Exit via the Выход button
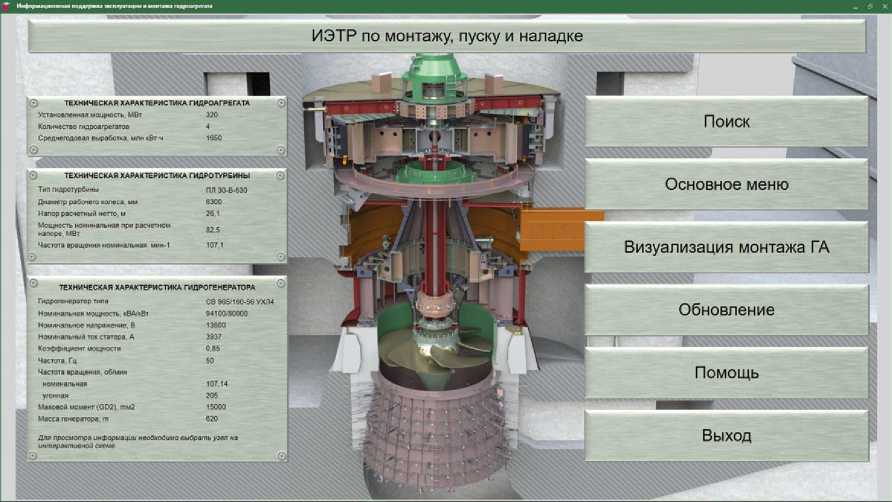The height and width of the screenshot is (502, 892). point(726,436)
